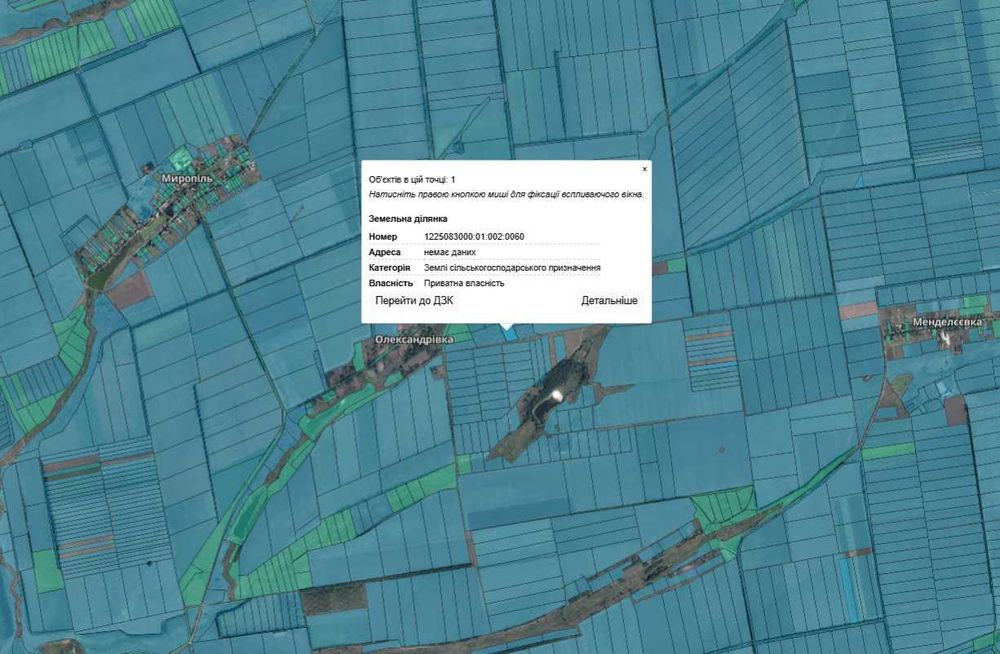
Task: Close the parcel info popup
Action: 644,169
